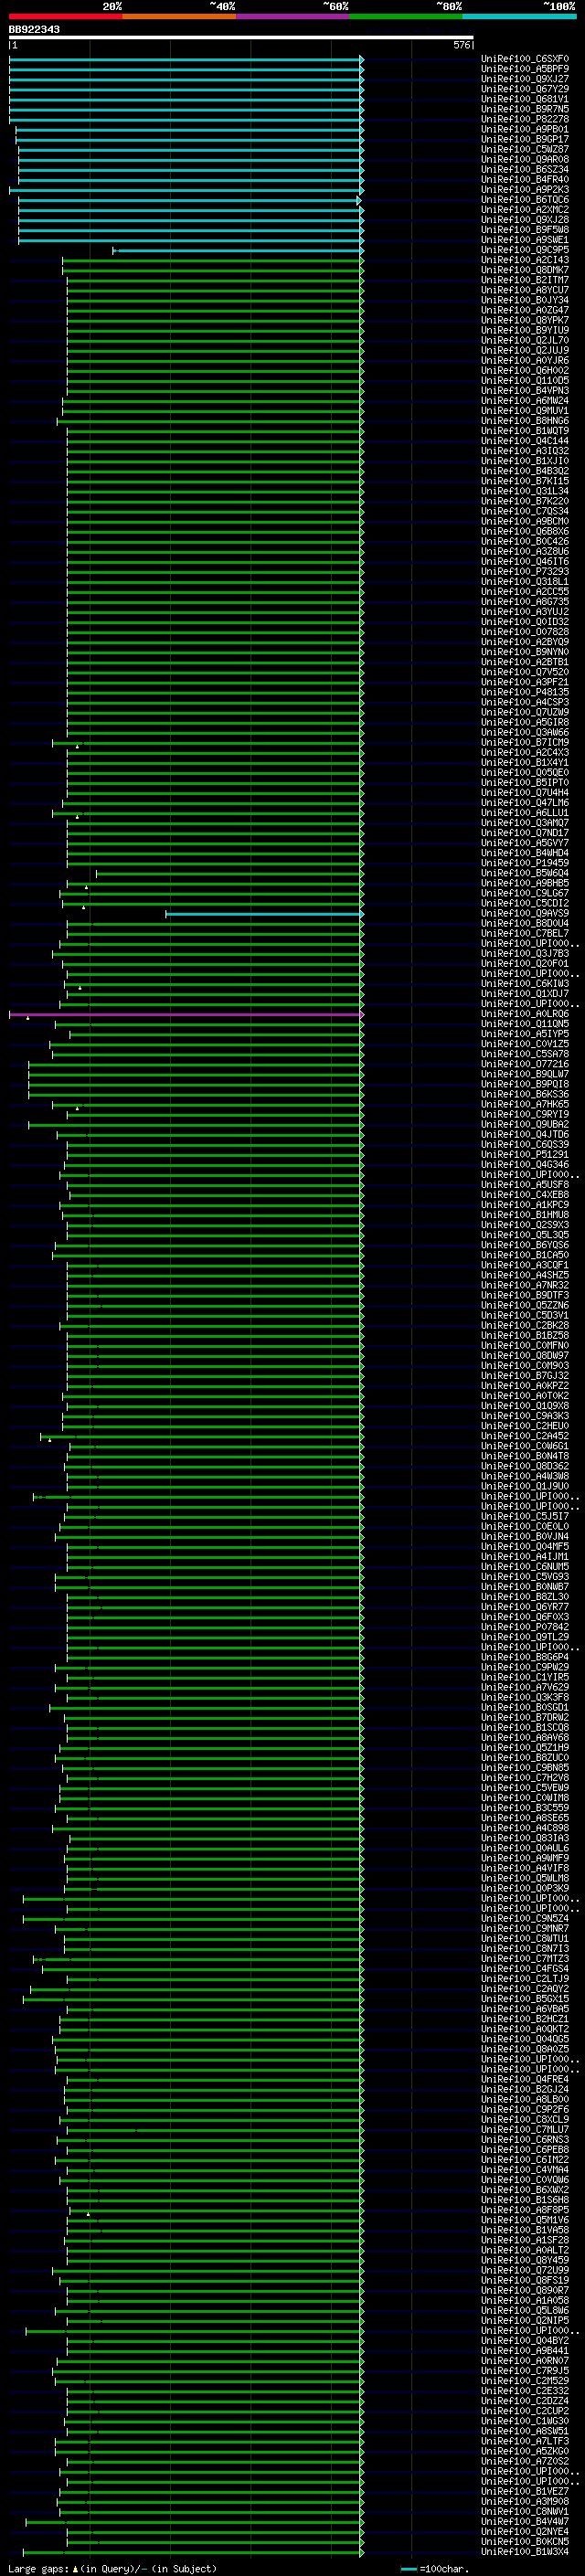Viewport: 585px width, 2576px height.
Task: Click the query name BB922343
Action: [x=34, y=29]
